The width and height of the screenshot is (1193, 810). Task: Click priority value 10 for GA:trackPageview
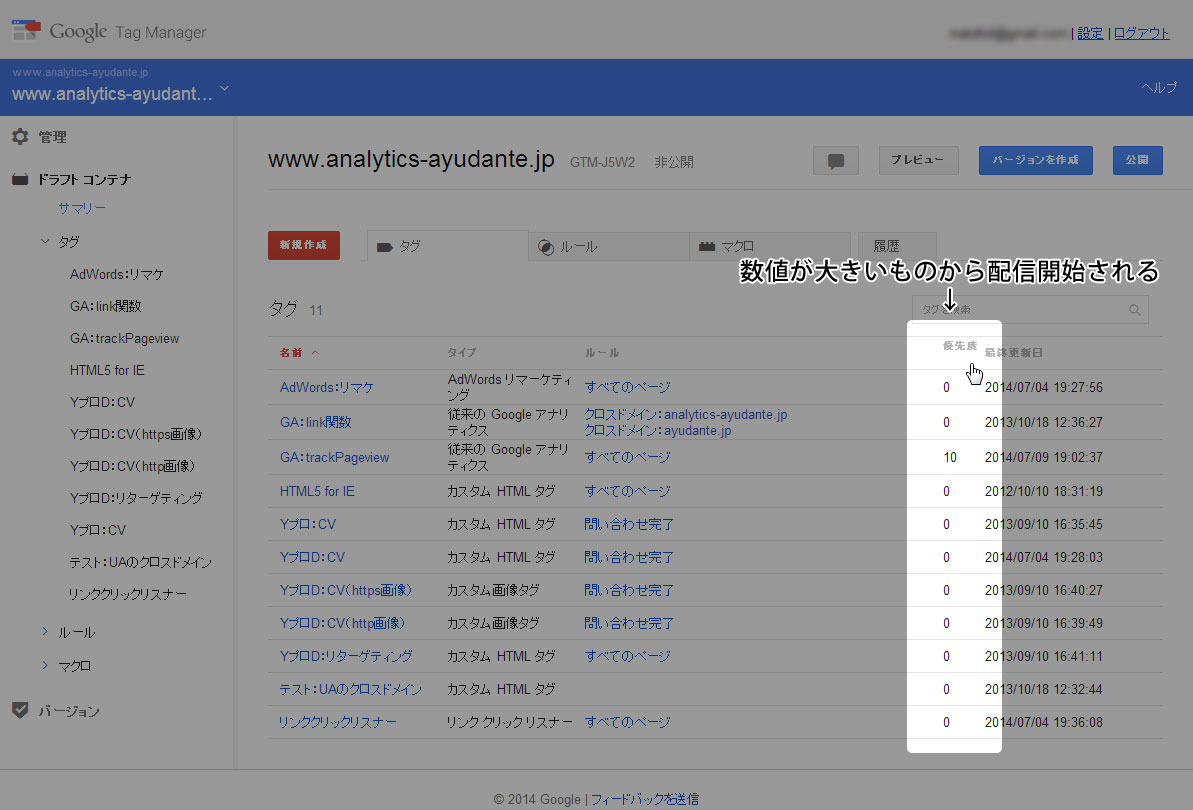pyautogui.click(x=950, y=457)
